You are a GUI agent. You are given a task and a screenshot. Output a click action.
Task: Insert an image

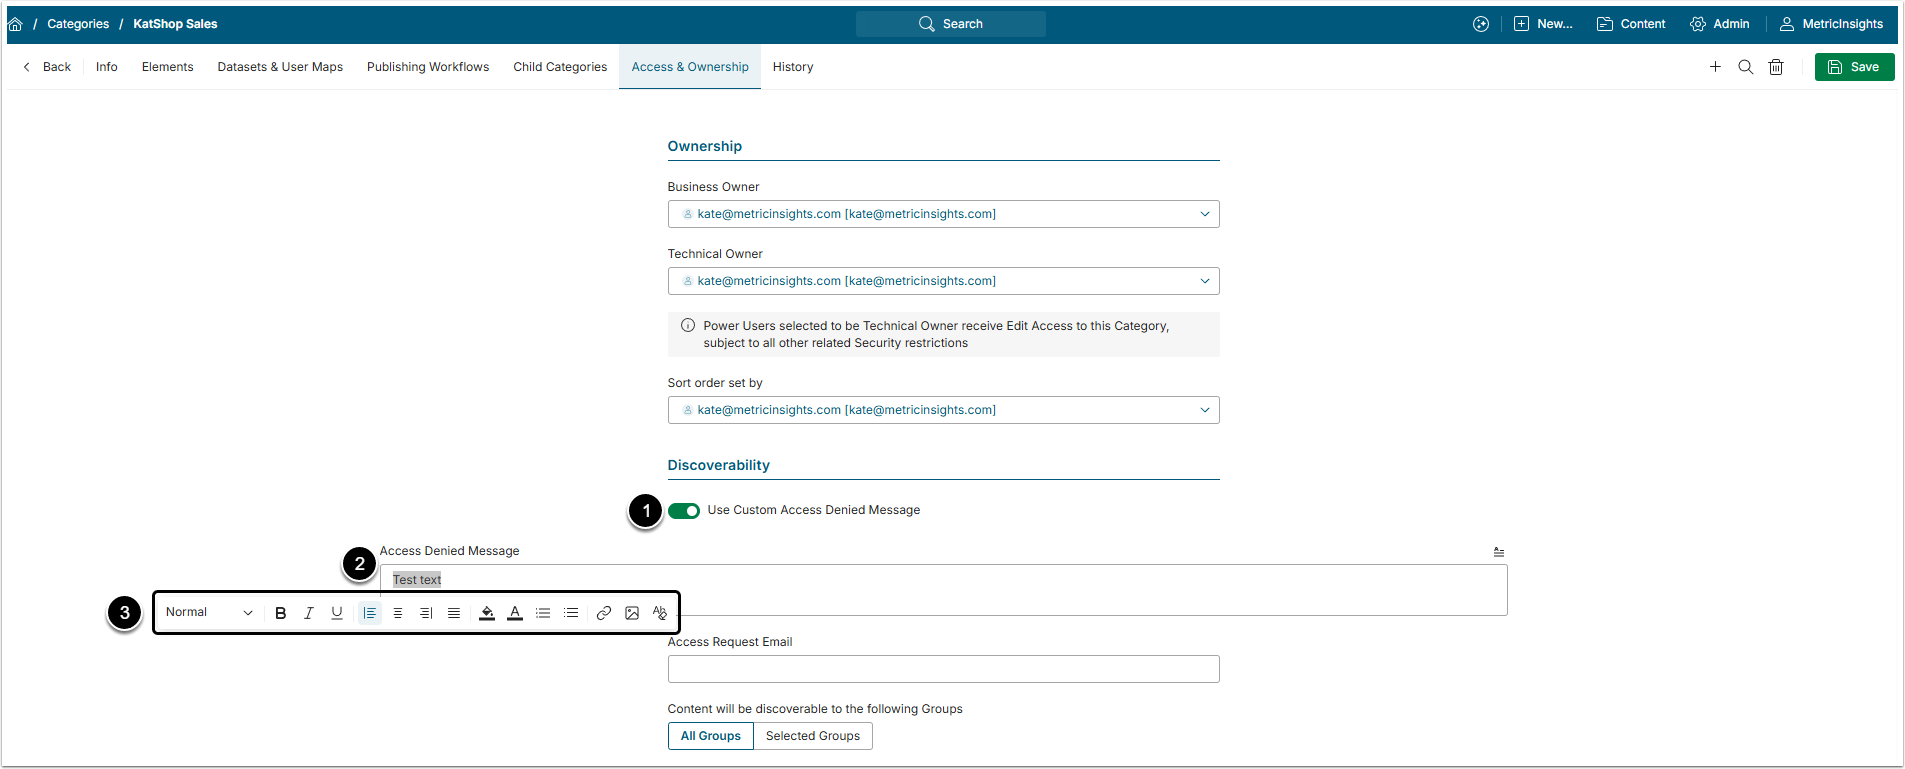point(632,613)
